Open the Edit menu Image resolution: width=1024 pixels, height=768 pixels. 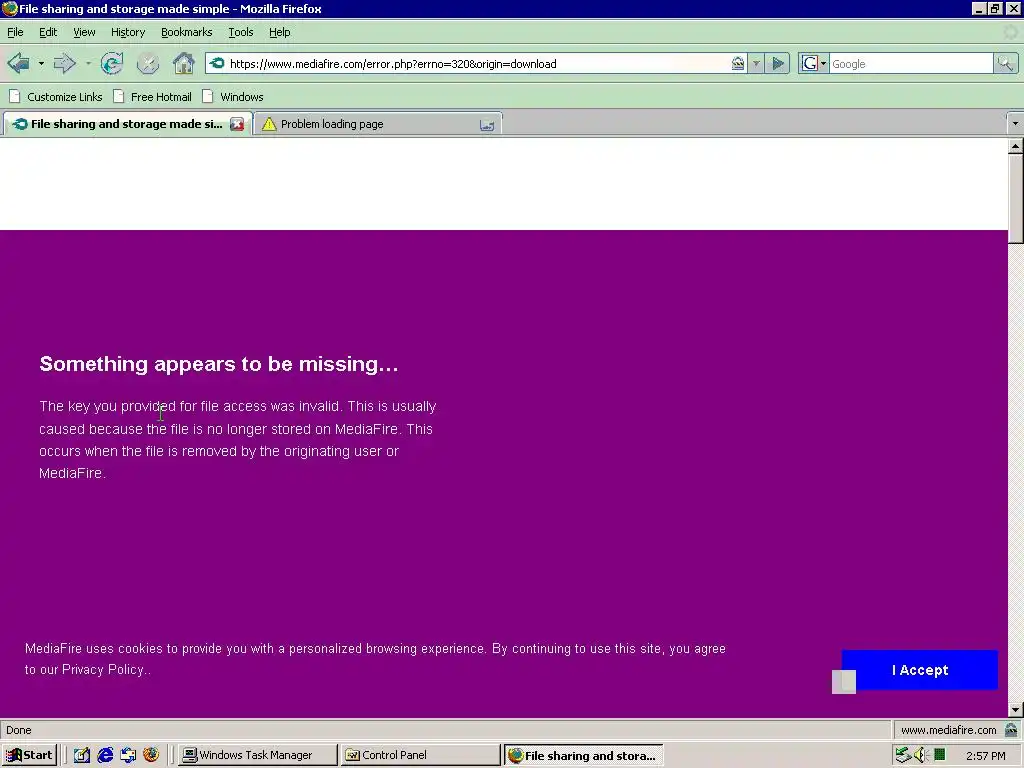[x=48, y=32]
